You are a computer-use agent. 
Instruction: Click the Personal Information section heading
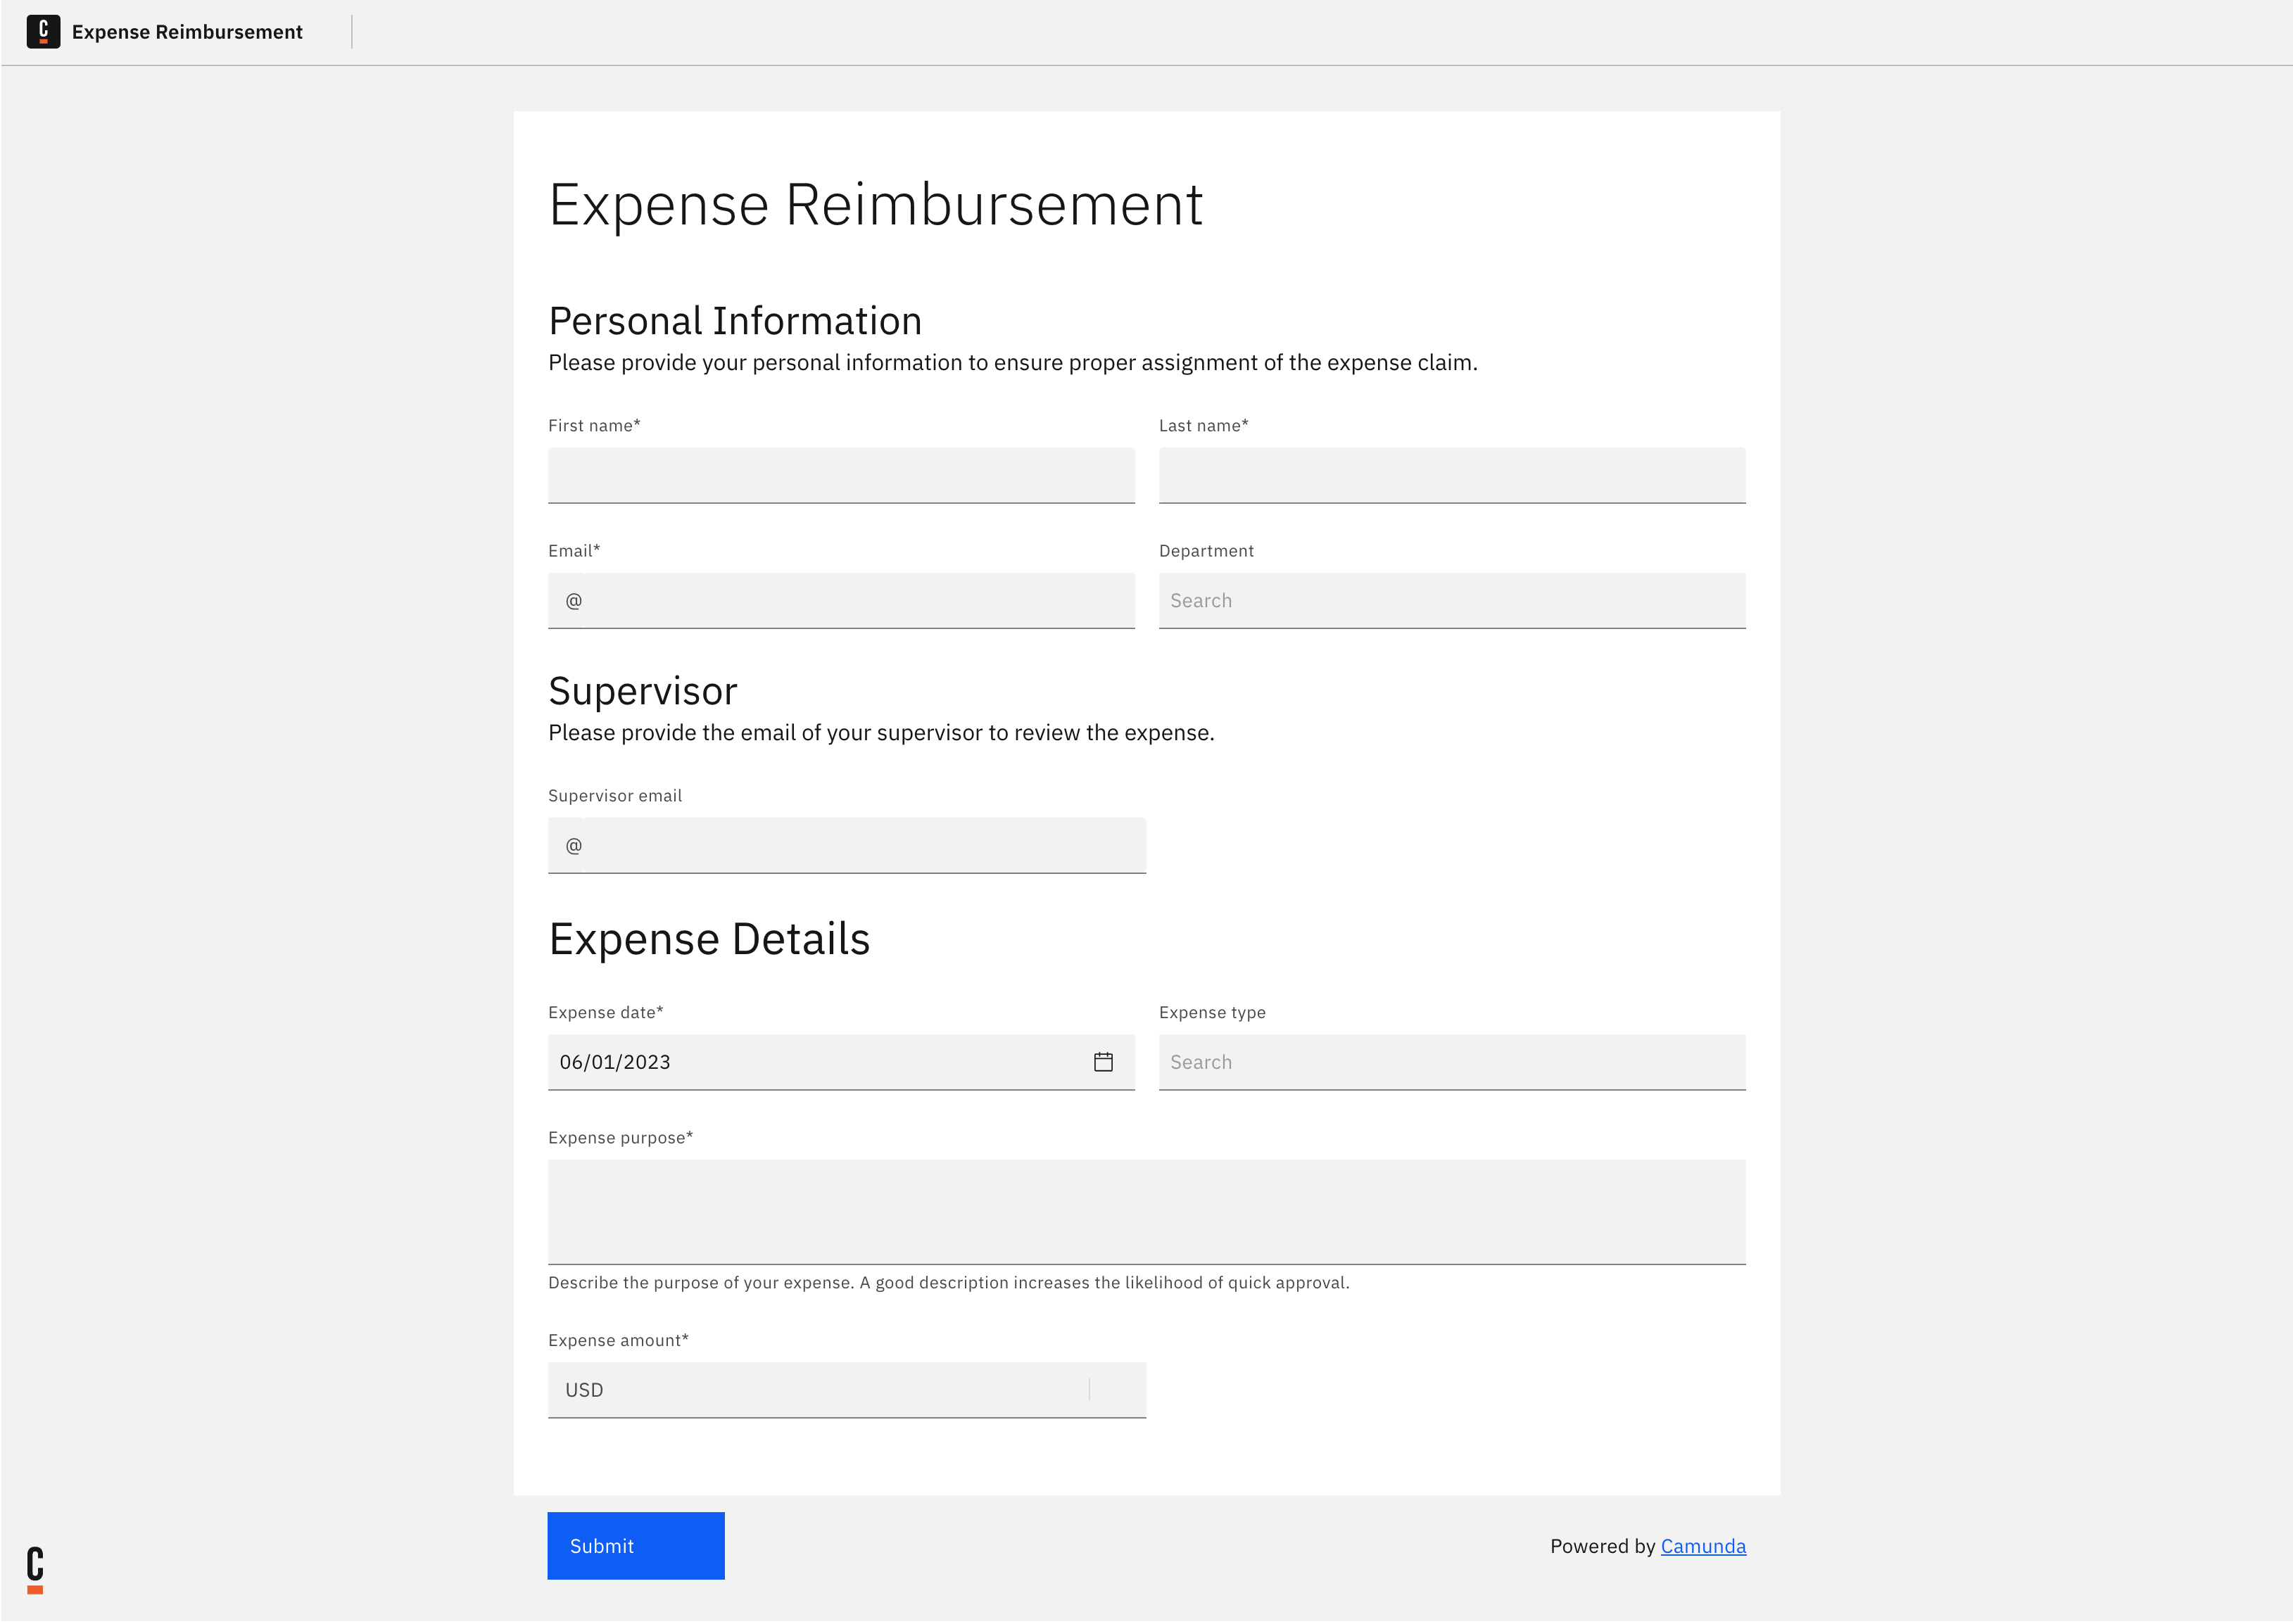(x=735, y=320)
